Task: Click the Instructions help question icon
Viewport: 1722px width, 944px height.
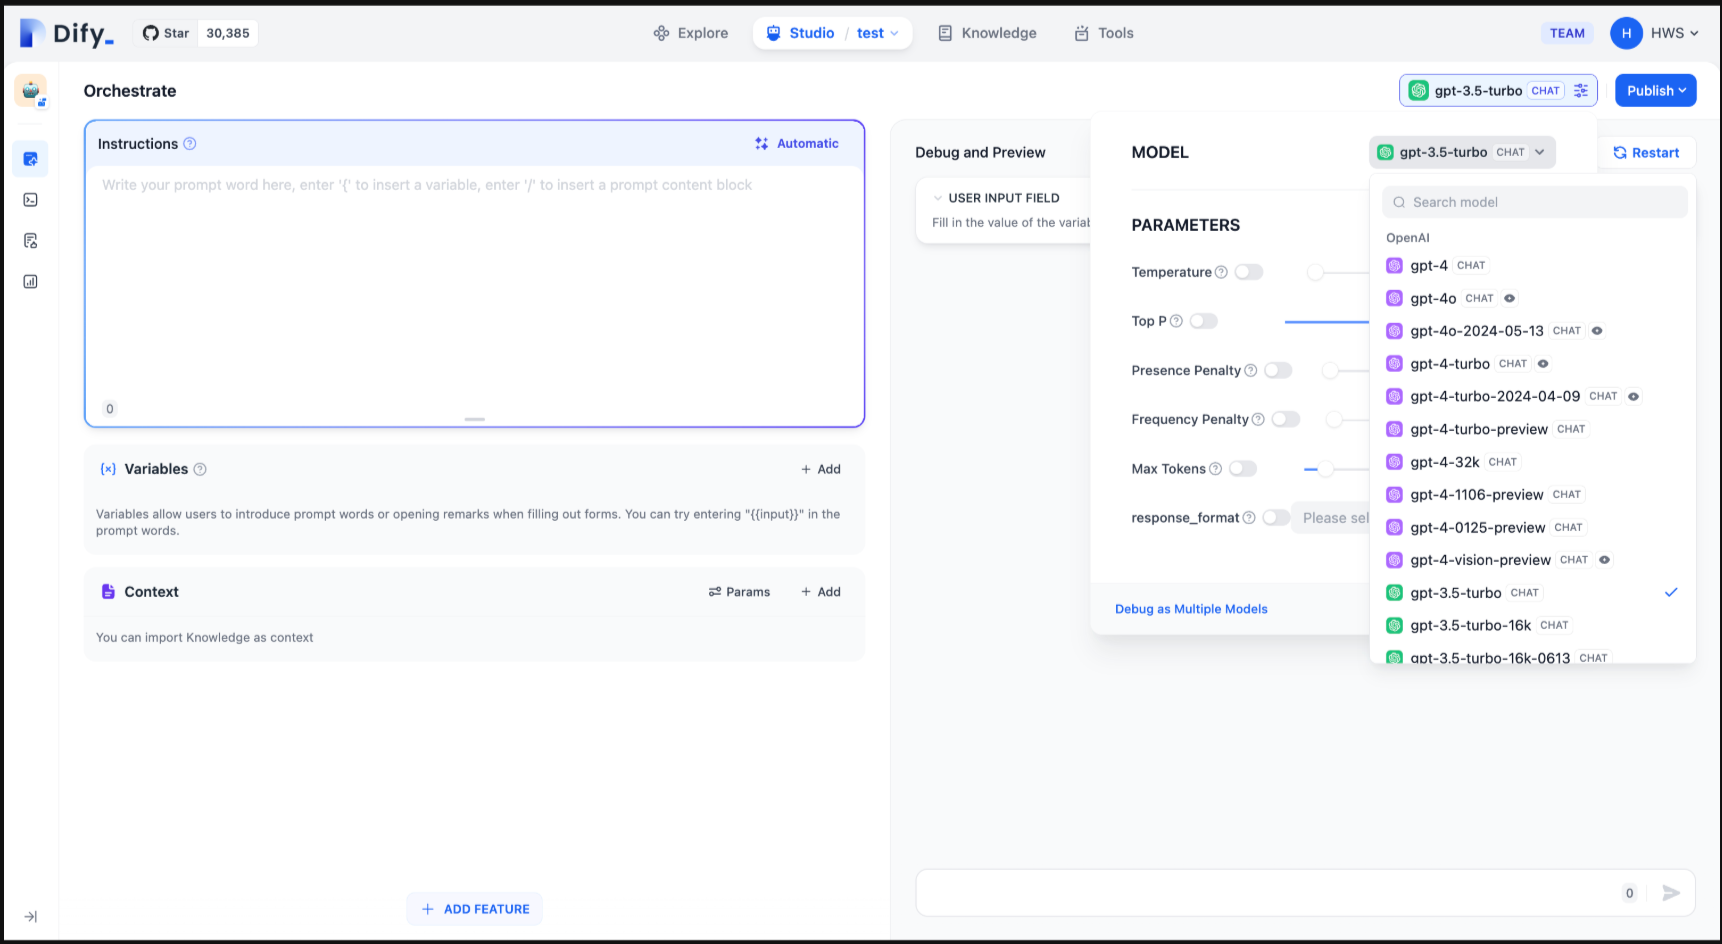Action: click(x=190, y=144)
